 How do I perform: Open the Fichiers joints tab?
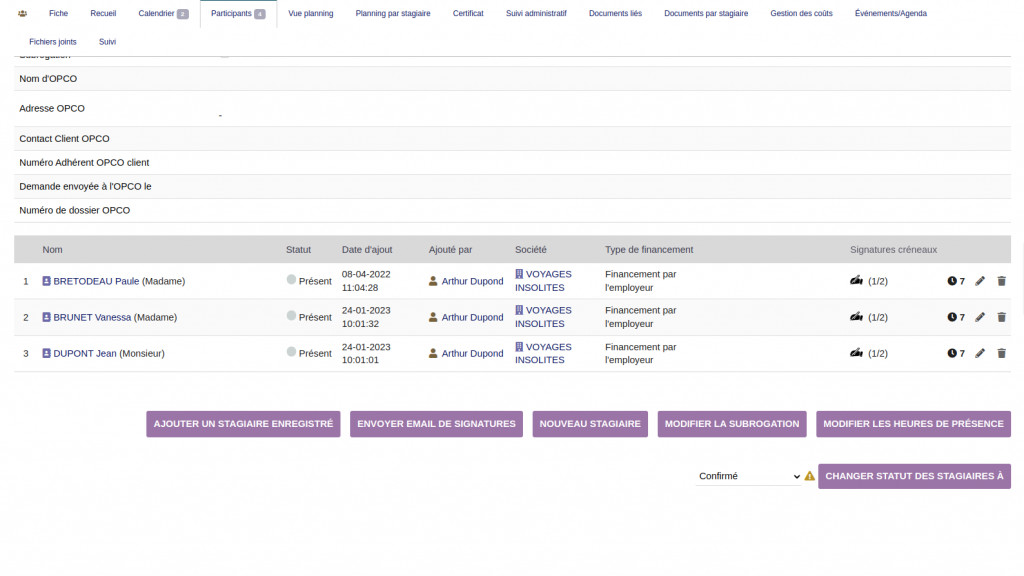(x=53, y=42)
